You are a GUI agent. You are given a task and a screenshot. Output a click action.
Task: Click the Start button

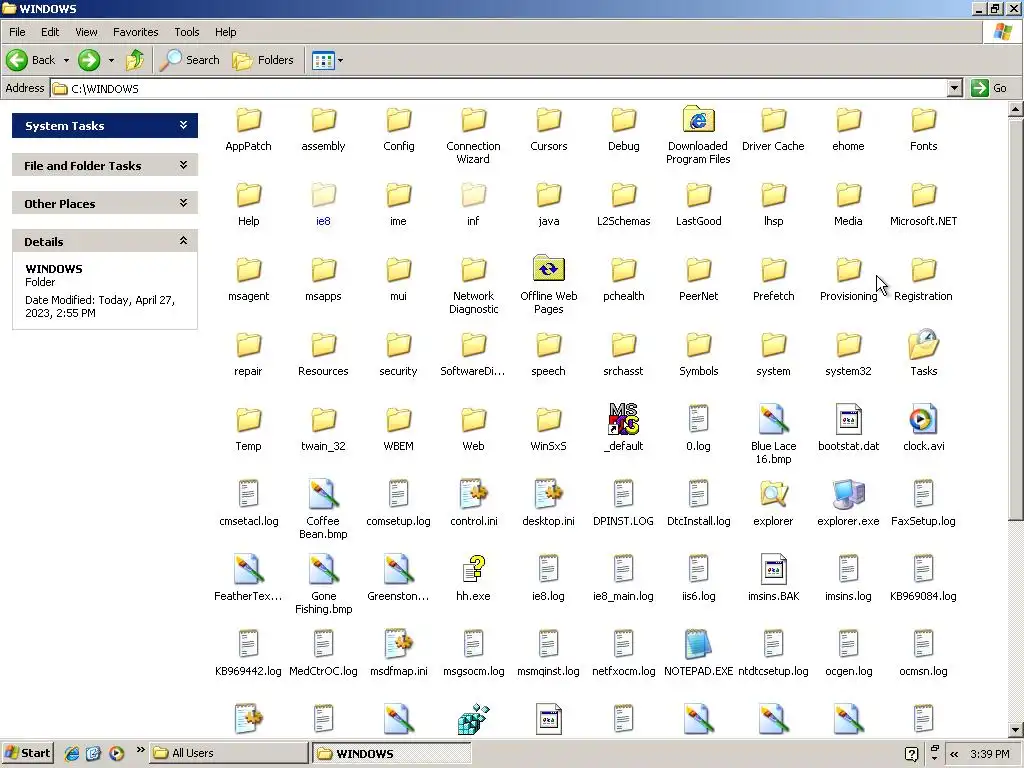click(27, 753)
